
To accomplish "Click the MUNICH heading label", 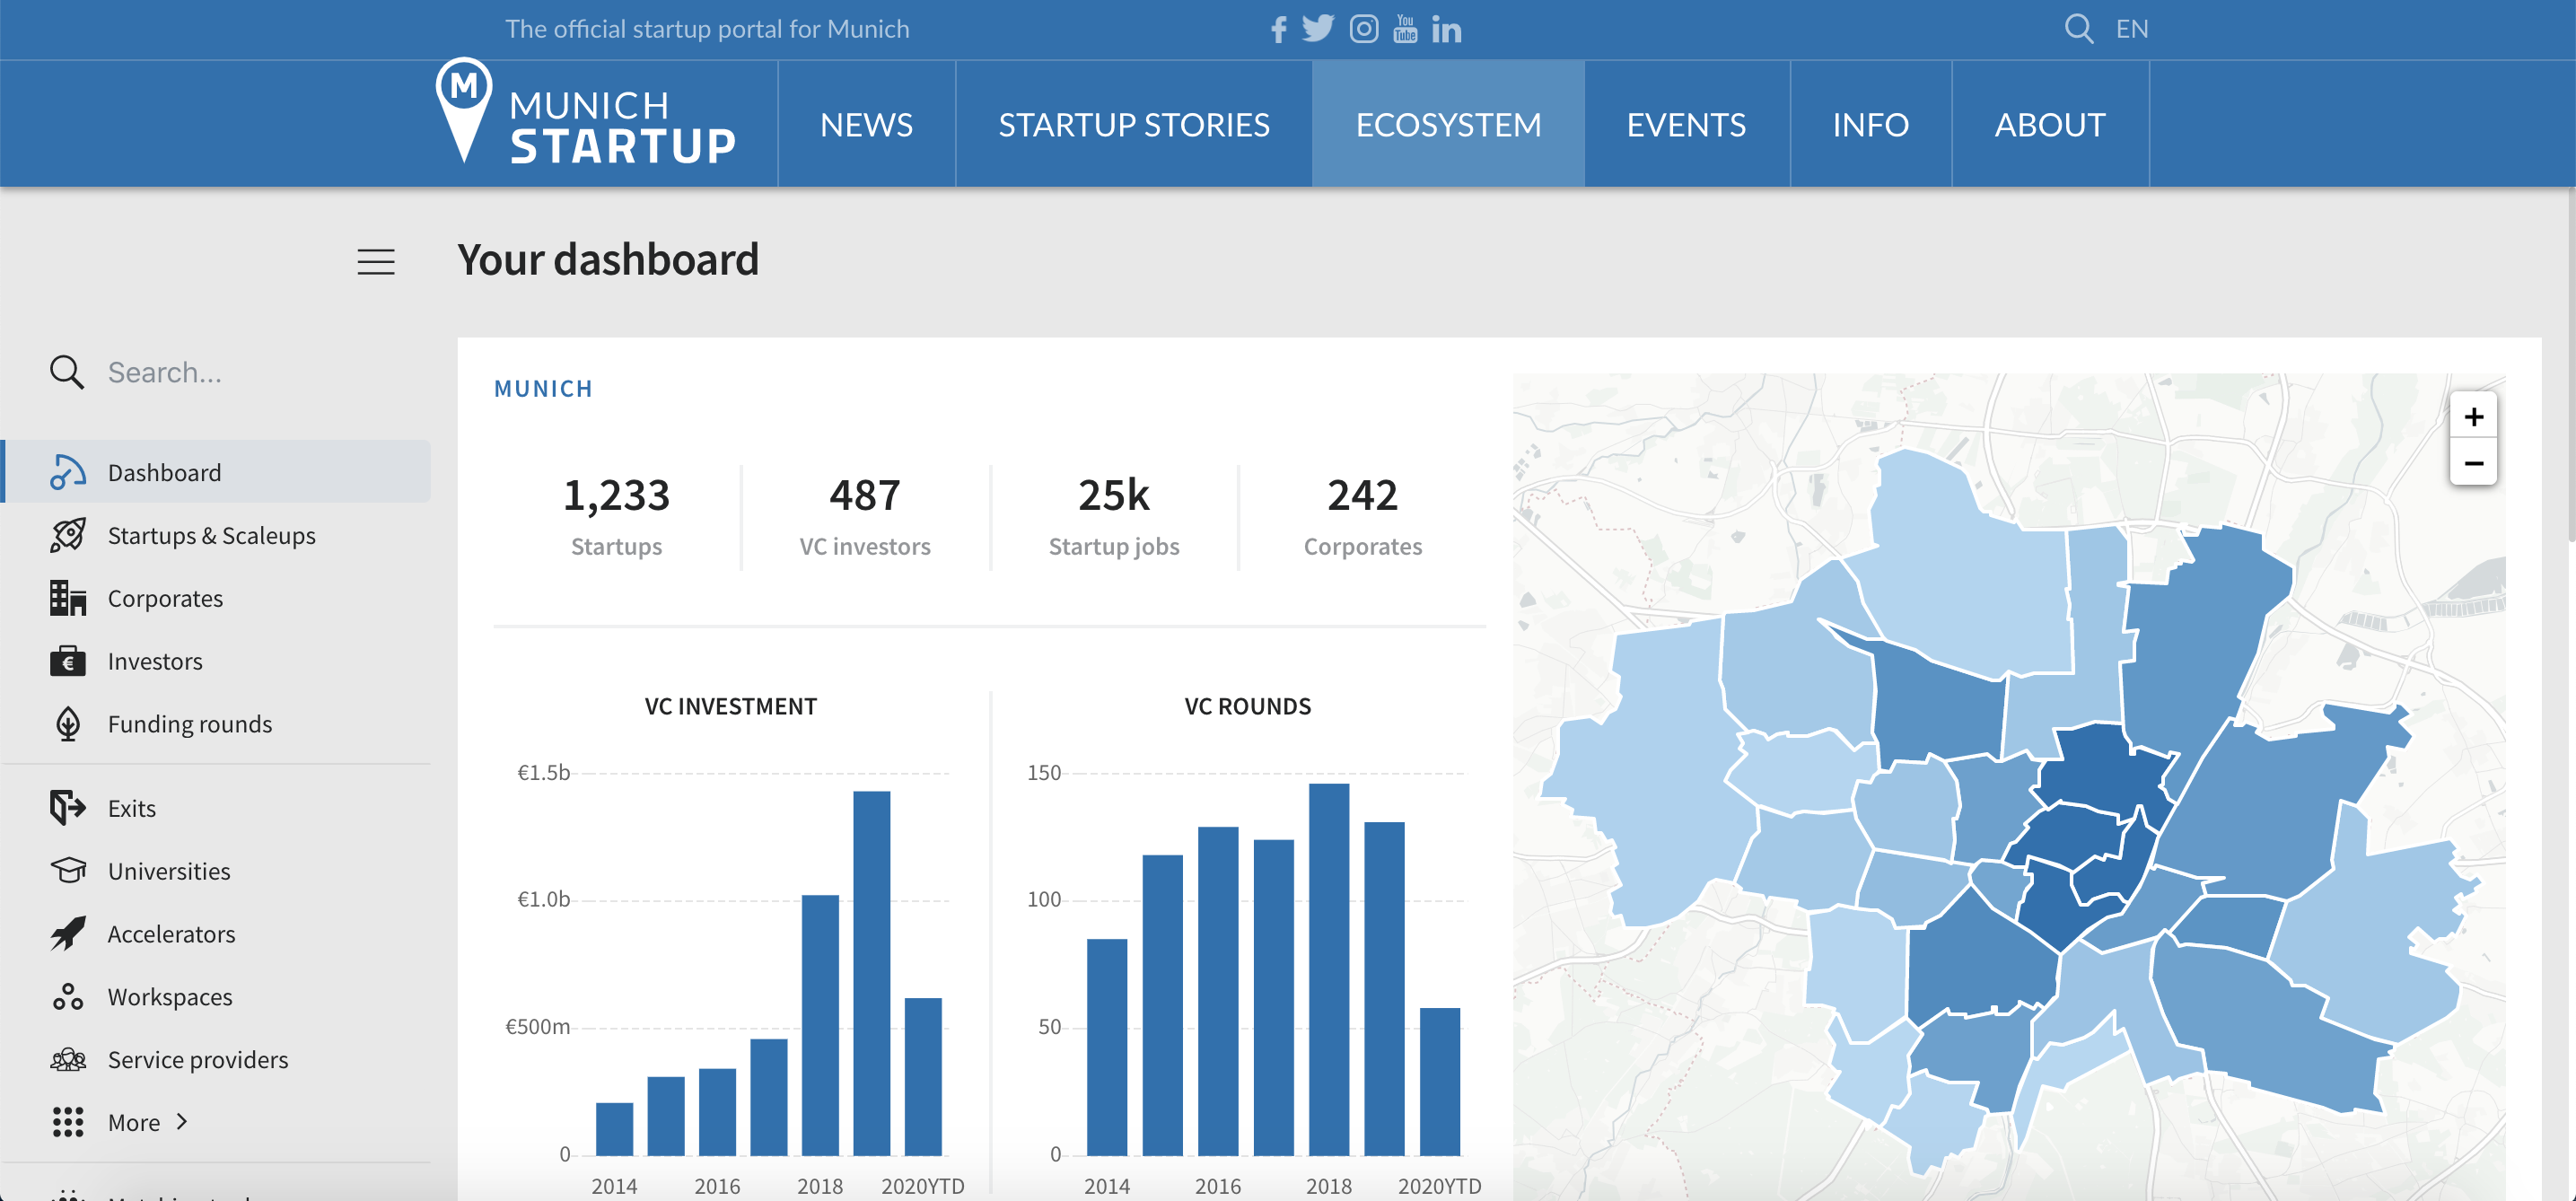I will (x=543, y=388).
